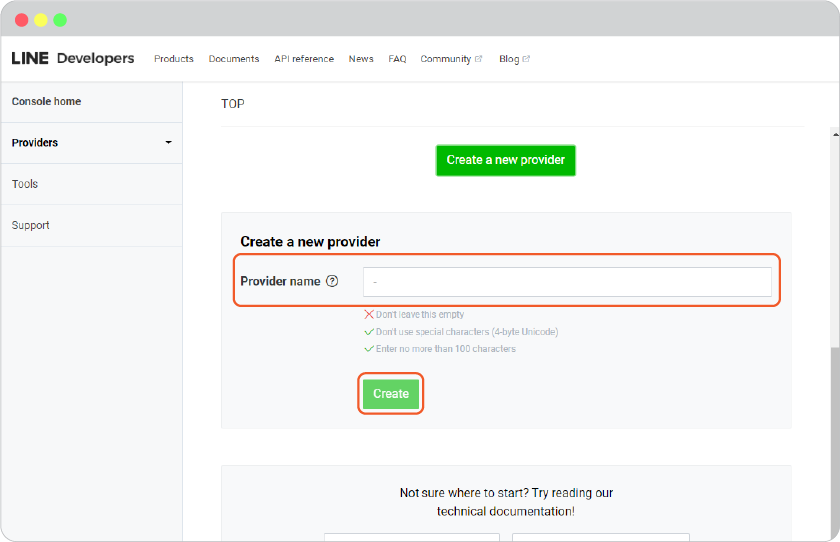Open the Products menu
Viewport: 840px width, 542px height.
point(174,59)
